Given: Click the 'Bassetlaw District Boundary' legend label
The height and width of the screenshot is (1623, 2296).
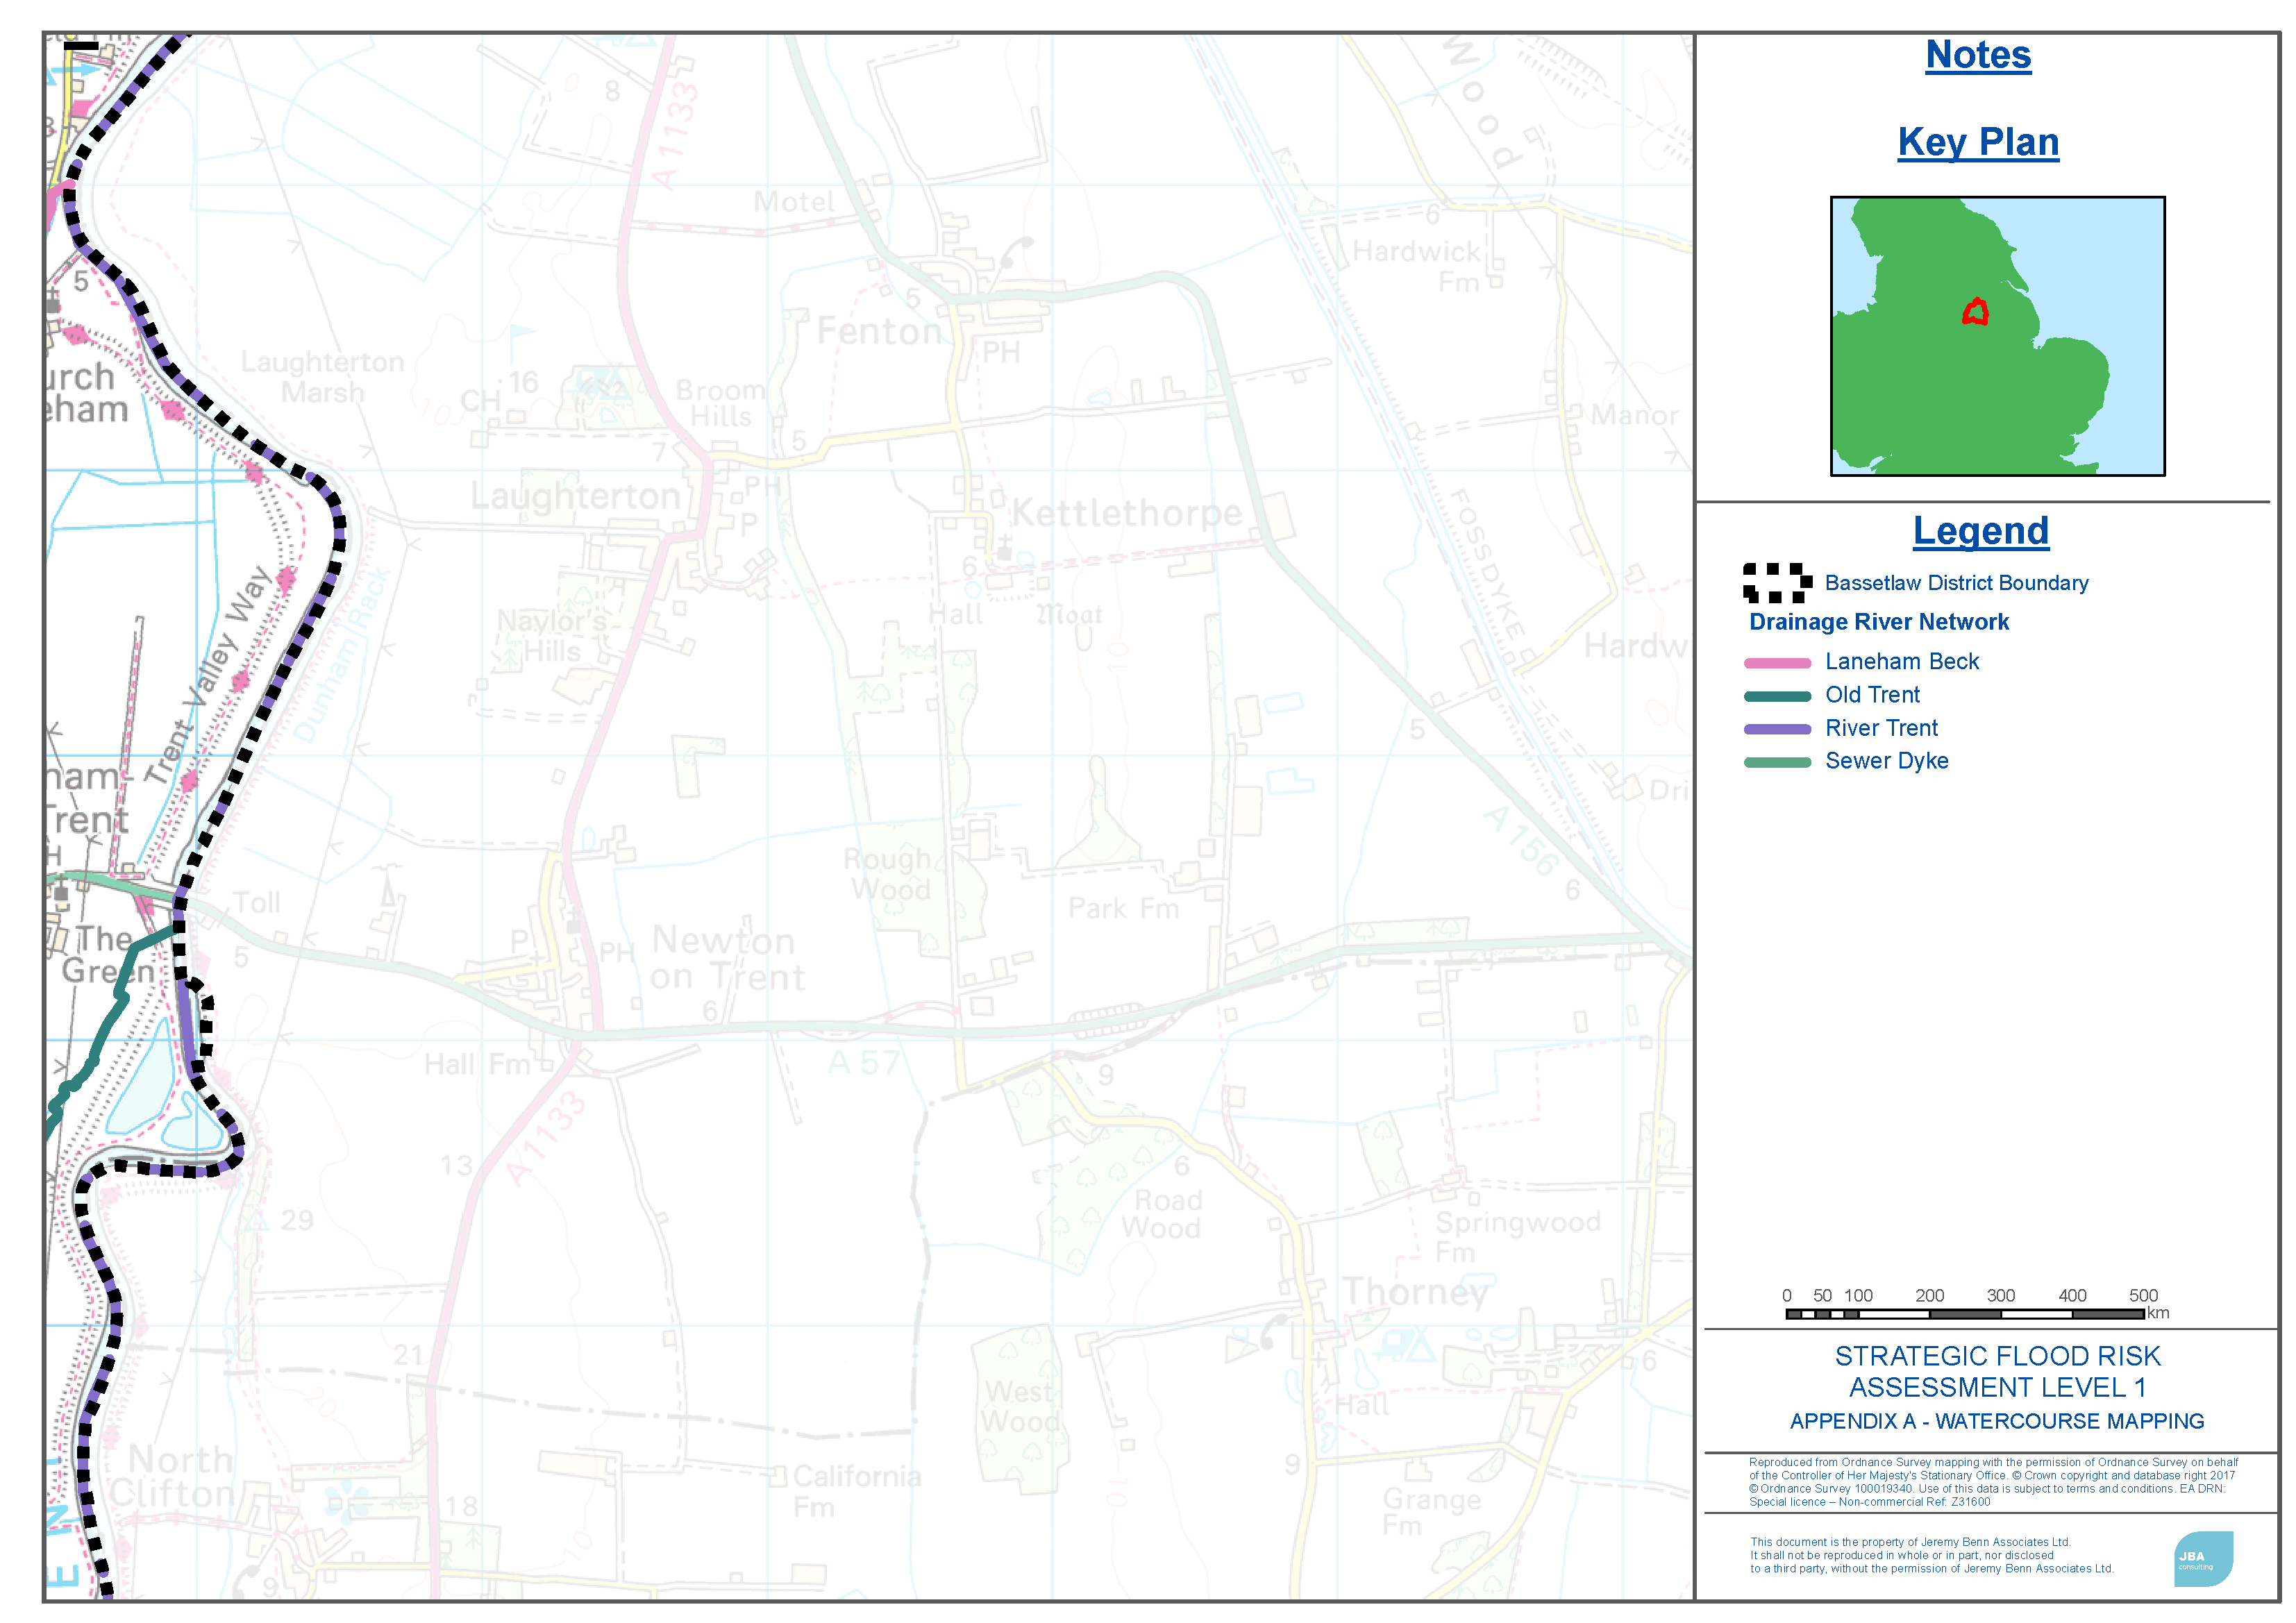Looking at the screenshot, I should 1956,583.
